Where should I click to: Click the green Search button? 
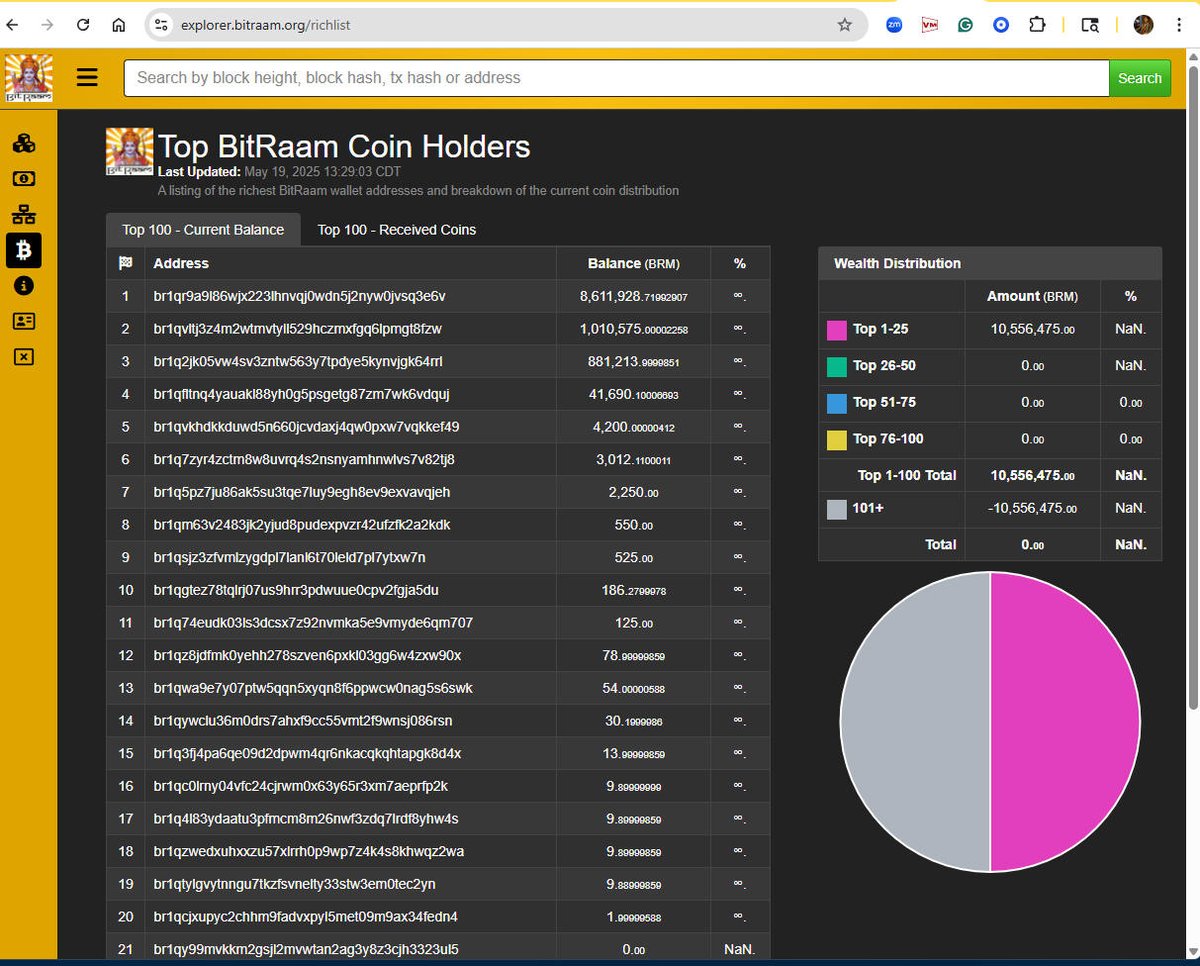[1140, 78]
